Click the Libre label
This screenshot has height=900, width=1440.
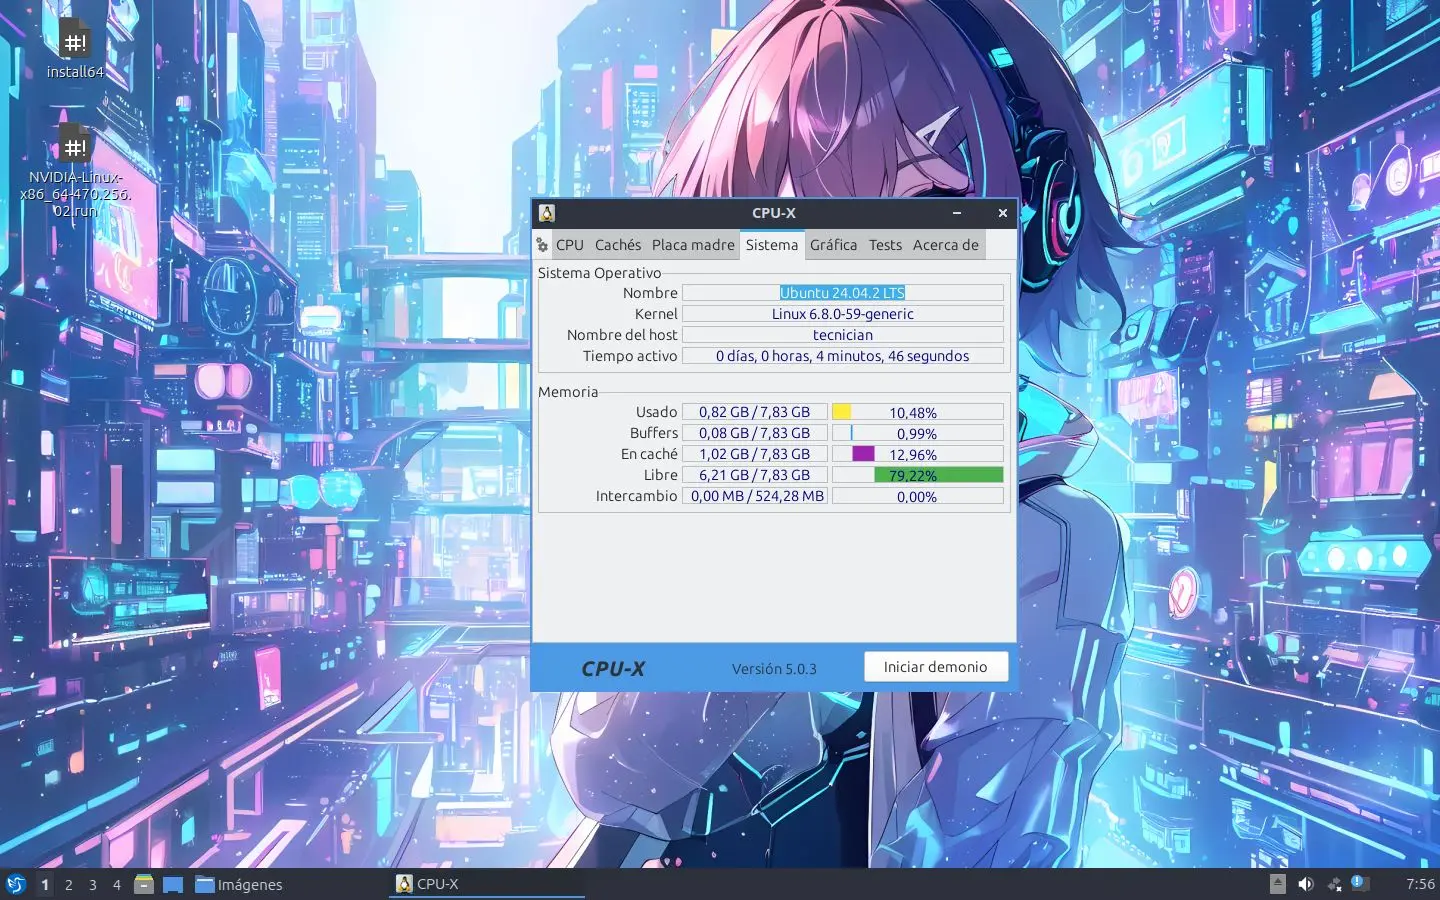(661, 475)
